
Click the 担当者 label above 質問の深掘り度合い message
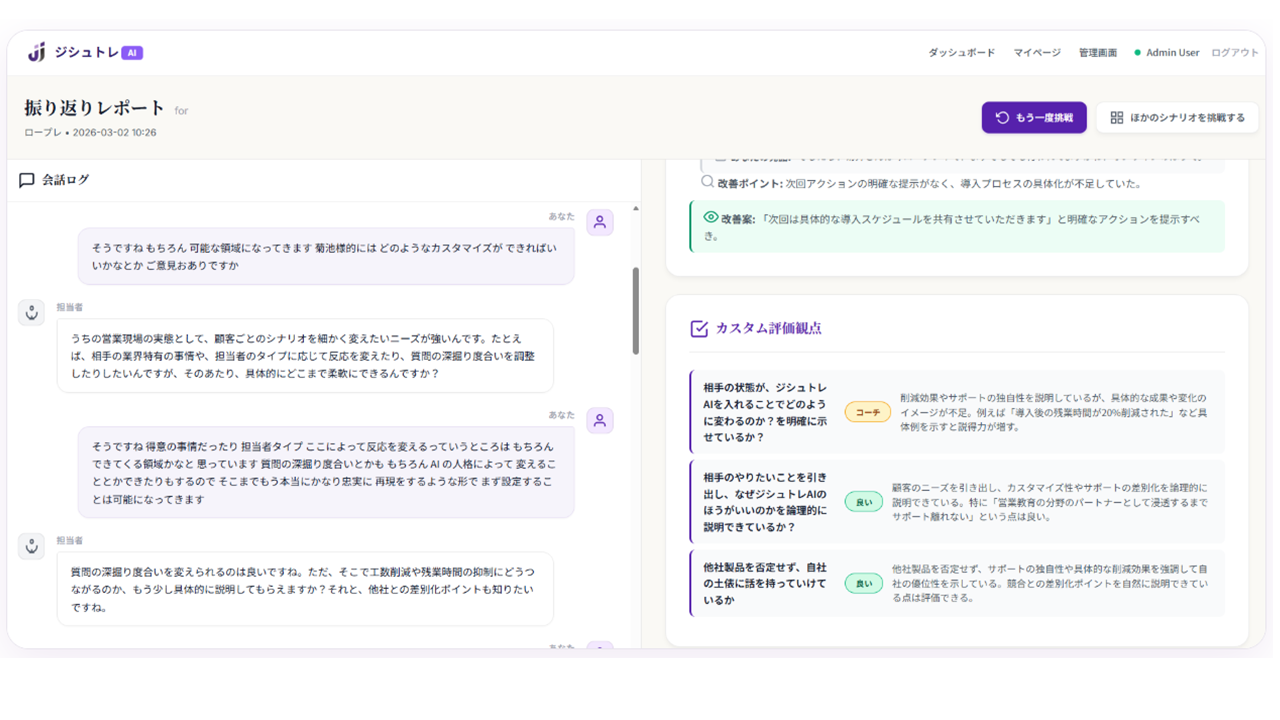pos(70,541)
